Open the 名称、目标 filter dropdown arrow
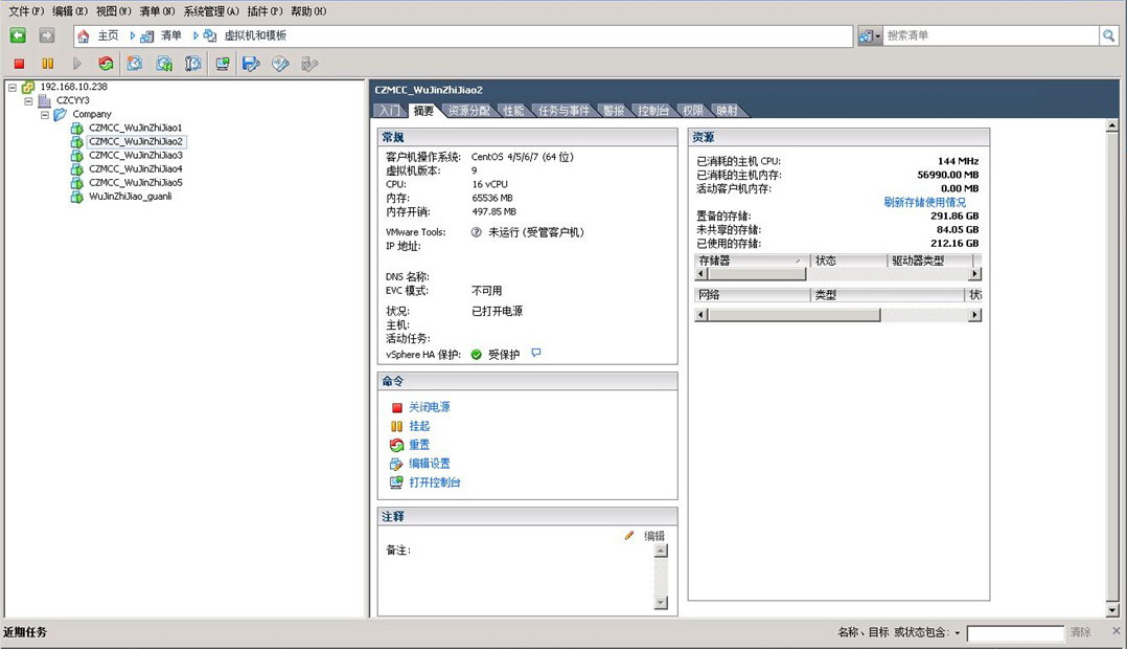This screenshot has height=649, width=1127. (x=957, y=632)
